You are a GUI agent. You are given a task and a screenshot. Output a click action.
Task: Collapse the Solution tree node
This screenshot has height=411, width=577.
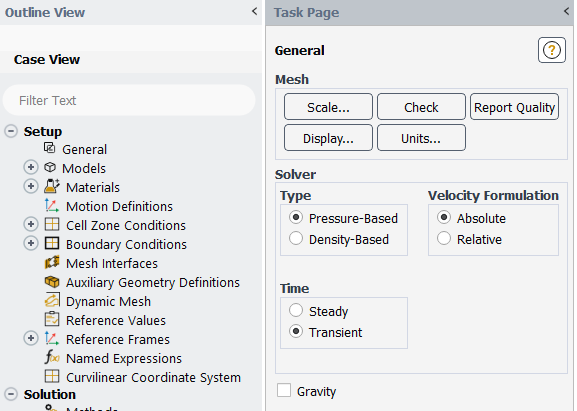pyautogui.click(x=11, y=394)
